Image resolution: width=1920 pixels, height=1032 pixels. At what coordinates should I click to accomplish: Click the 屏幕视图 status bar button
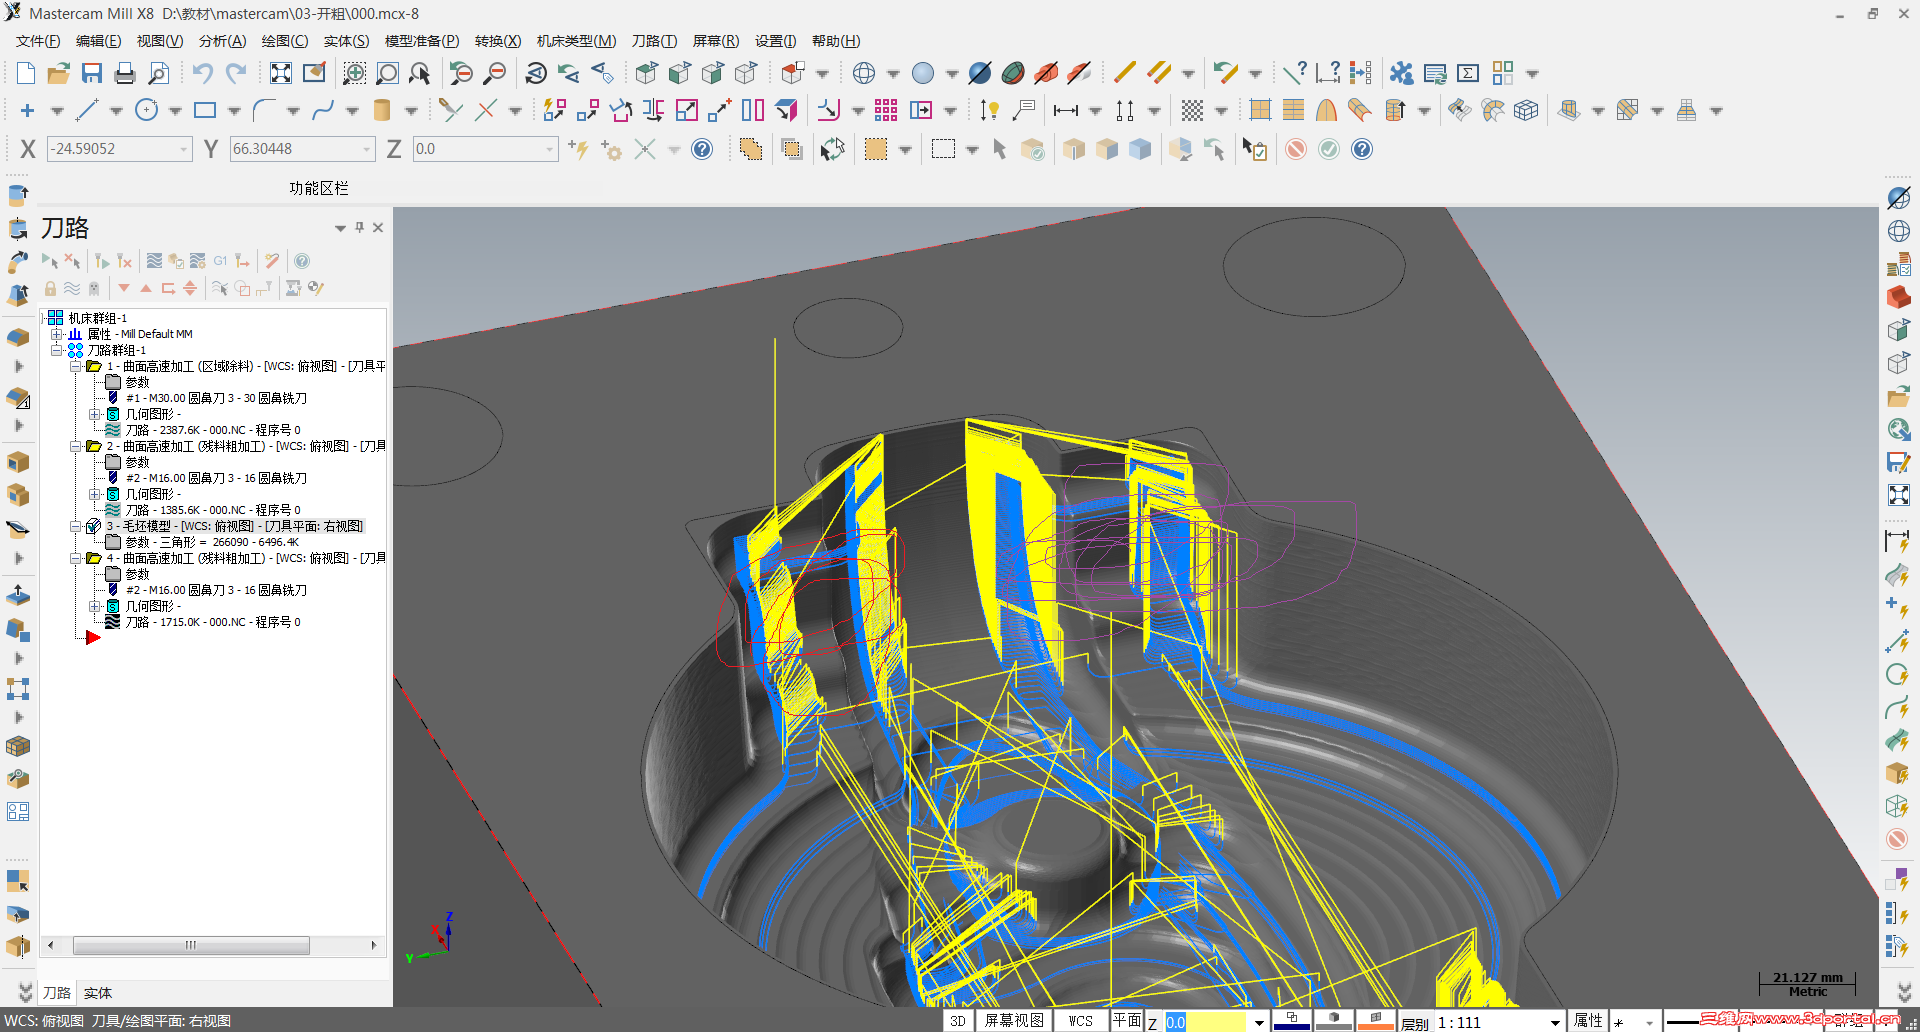pyautogui.click(x=1014, y=1021)
